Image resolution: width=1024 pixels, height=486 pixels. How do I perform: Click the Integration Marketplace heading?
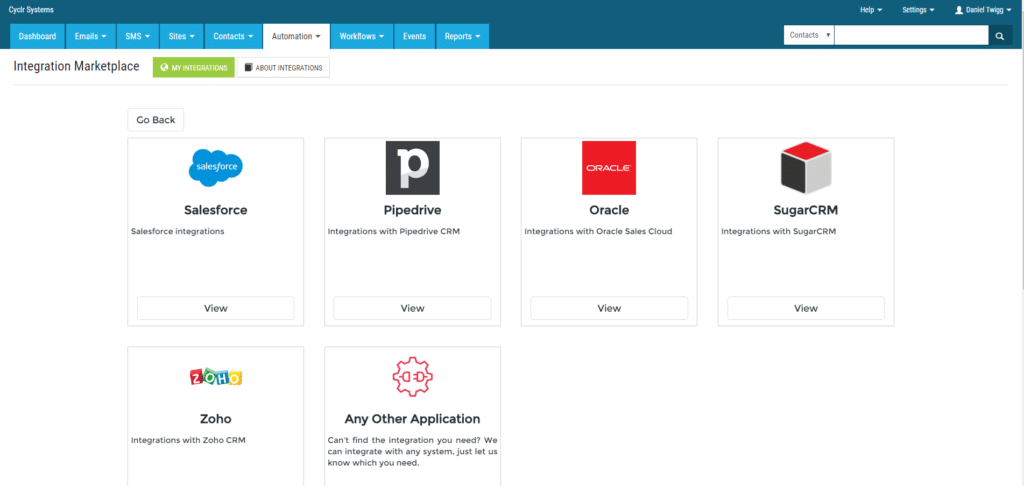pyautogui.click(x=76, y=67)
